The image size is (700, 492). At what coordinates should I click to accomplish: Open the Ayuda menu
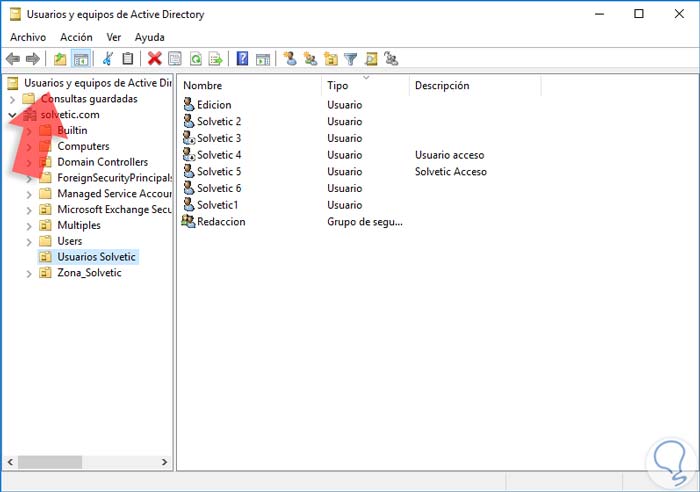click(x=150, y=37)
